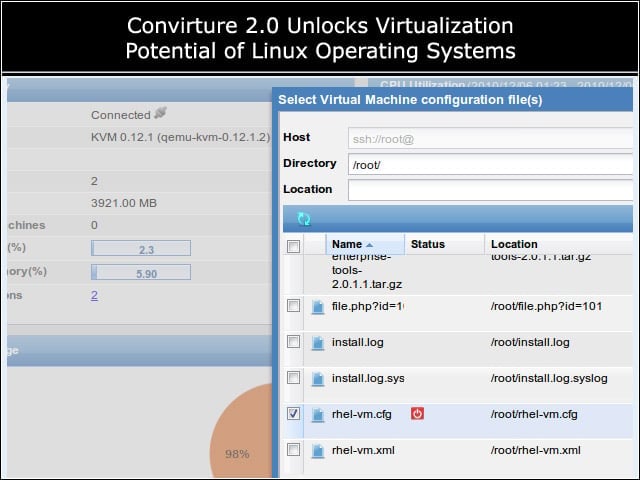Click the KVM 0.12.1 (qemu-kvm-0.12.1.2) value
This screenshot has width=640, height=480.
click(180, 137)
